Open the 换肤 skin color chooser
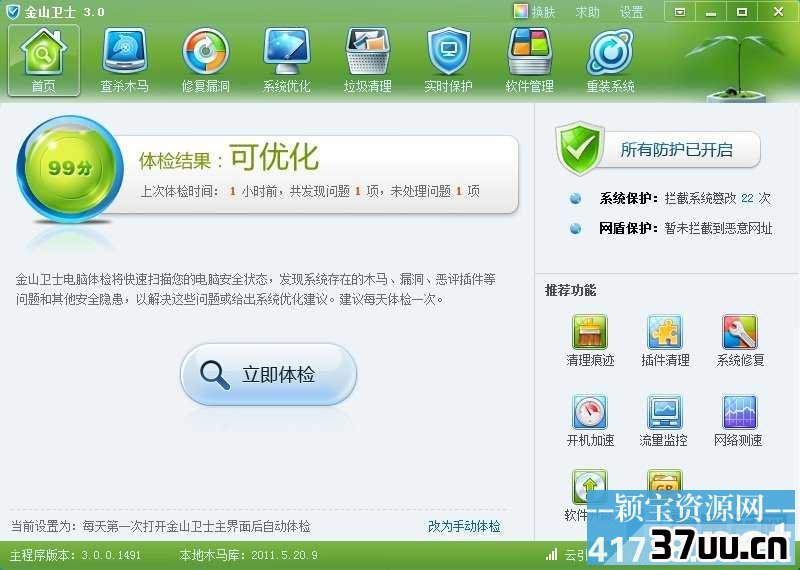800x570 pixels. (x=534, y=12)
